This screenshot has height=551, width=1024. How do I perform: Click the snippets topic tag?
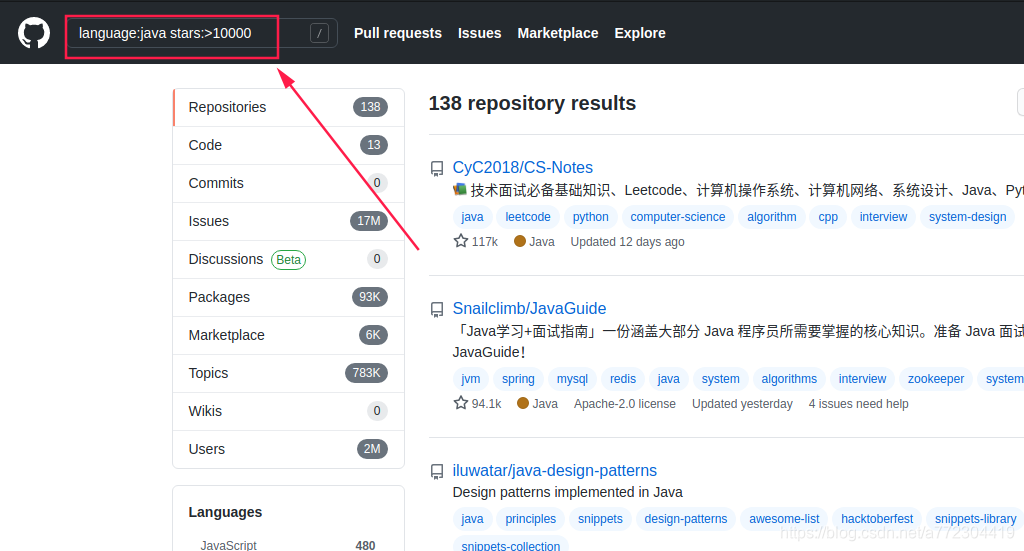(600, 518)
